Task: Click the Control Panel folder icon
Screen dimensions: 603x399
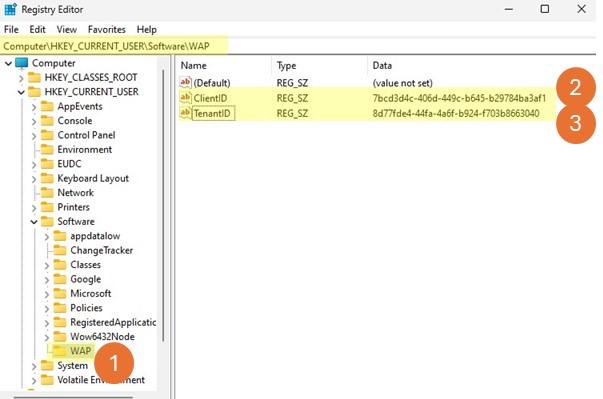Action: [x=47, y=135]
